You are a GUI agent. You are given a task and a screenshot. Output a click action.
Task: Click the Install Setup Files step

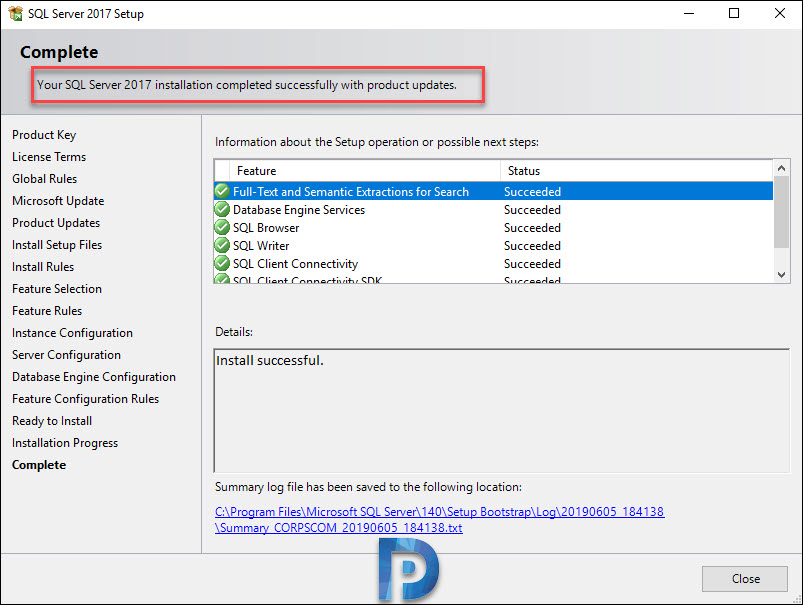[x=57, y=245]
